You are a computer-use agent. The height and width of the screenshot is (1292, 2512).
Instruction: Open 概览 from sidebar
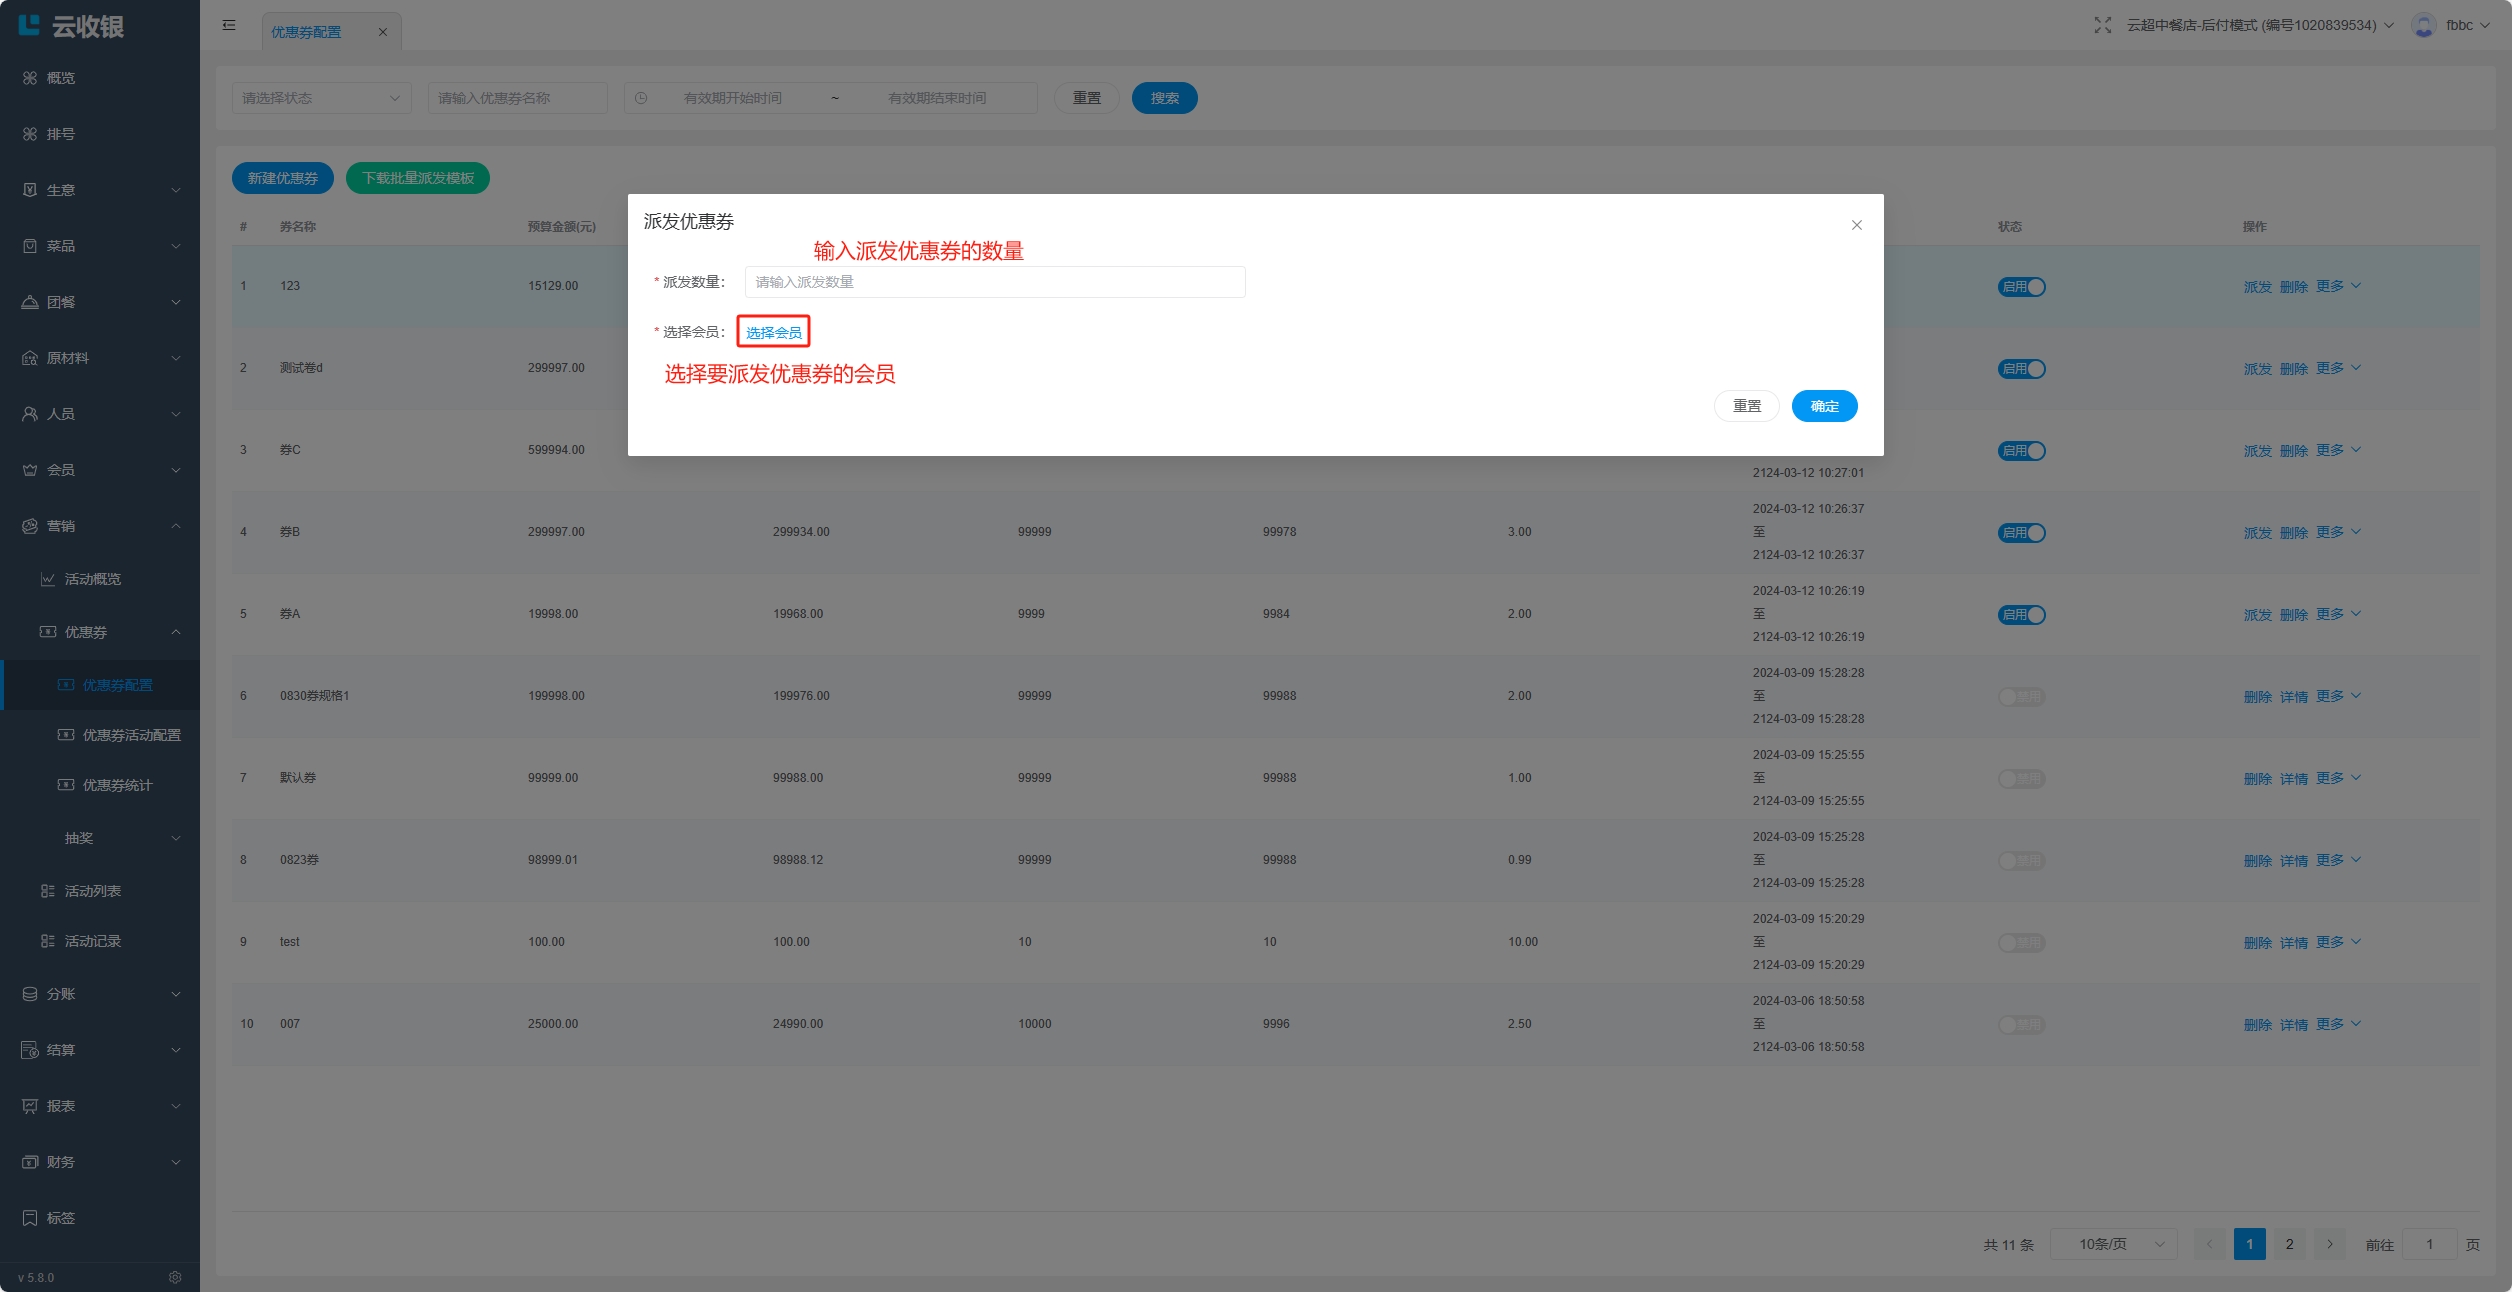pyautogui.click(x=60, y=78)
